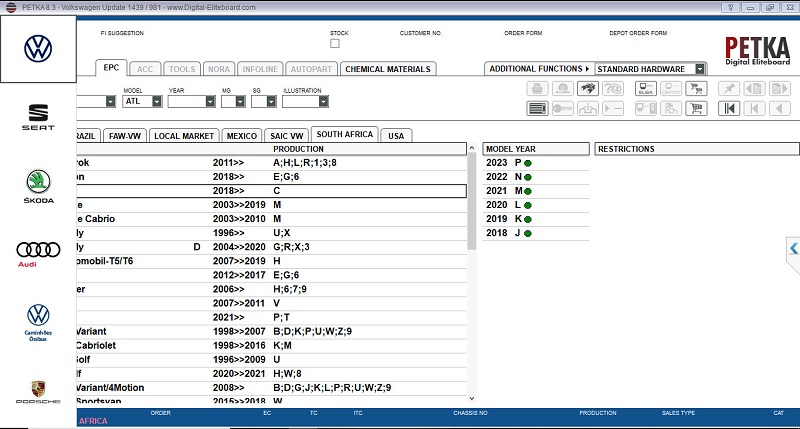Open the Porsche brand catalog

(37, 390)
